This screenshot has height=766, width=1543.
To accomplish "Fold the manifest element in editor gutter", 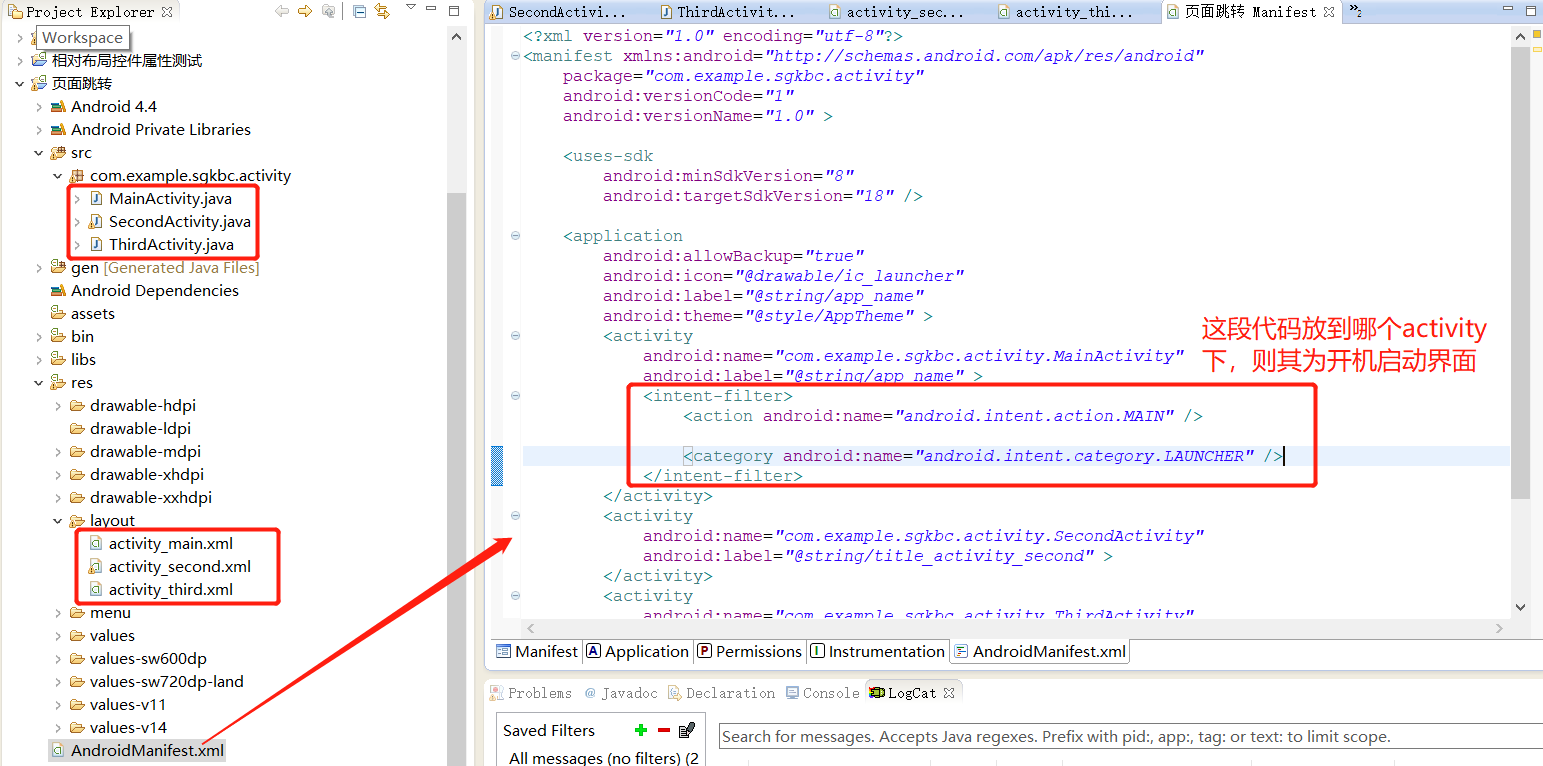I will point(514,56).
